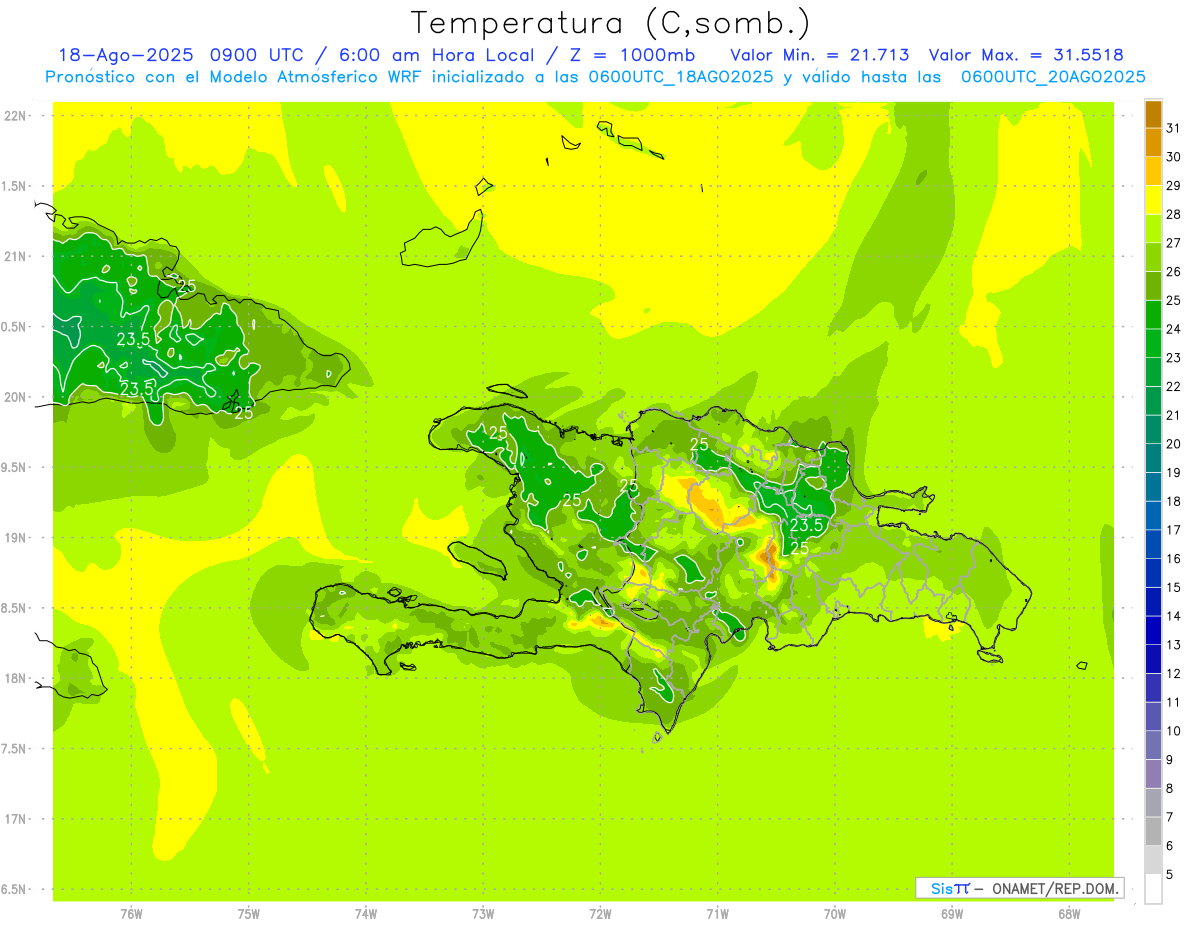1200x927 pixels.
Task: Select the "Valor Min. = 21.713" readout
Action: (820, 55)
